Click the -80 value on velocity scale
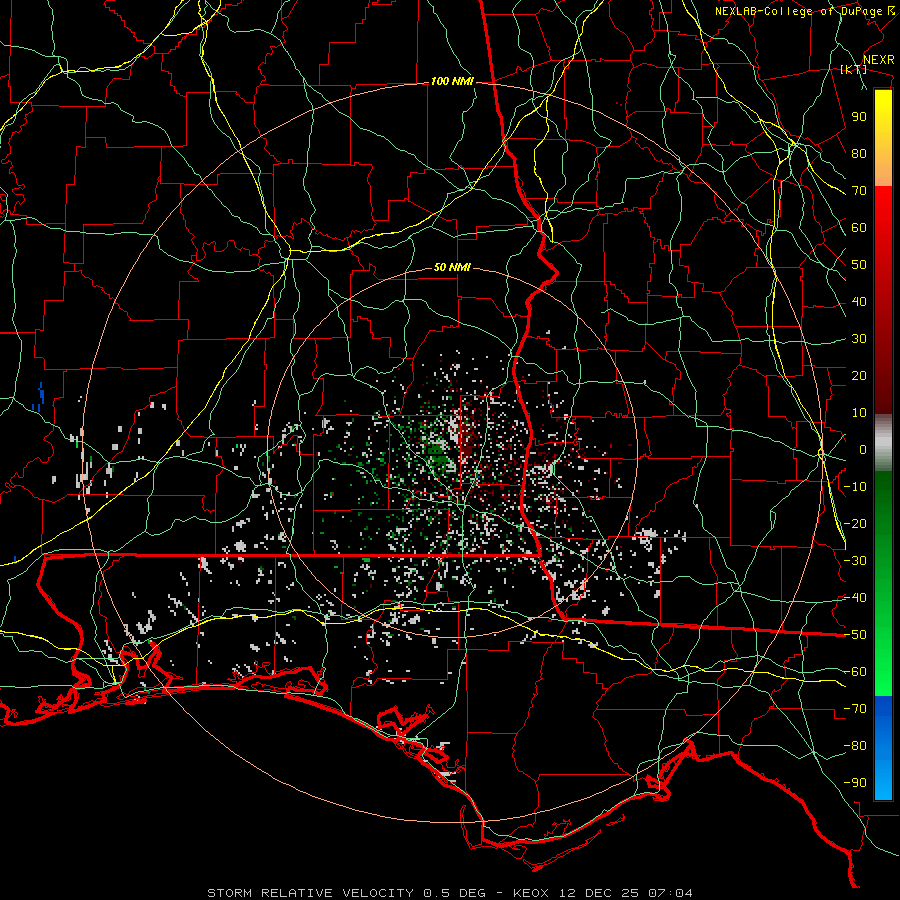The width and height of the screenshot is (900, 900). [855, 746]
